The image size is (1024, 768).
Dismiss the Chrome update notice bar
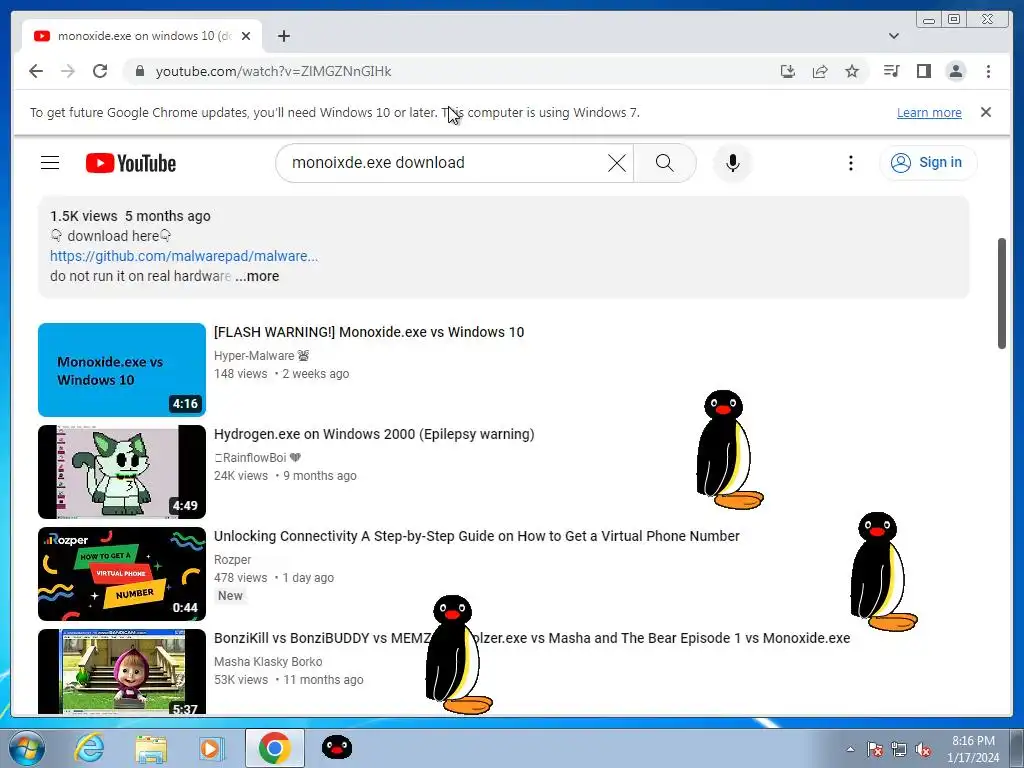[x=985, y=112]
